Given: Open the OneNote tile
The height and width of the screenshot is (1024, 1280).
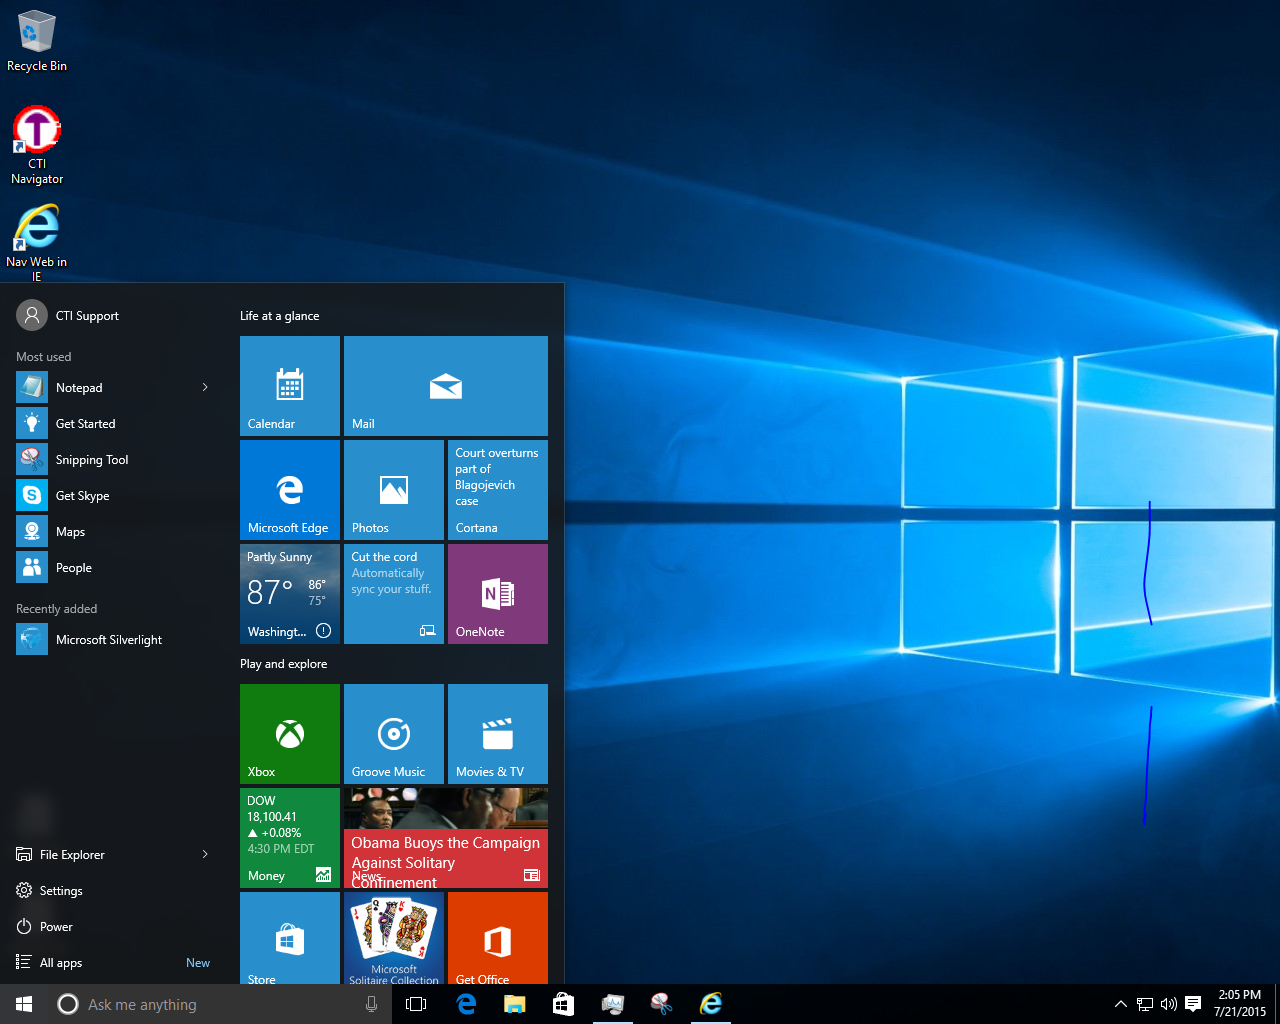Looking at the screenshot, I should coord(498,594).
